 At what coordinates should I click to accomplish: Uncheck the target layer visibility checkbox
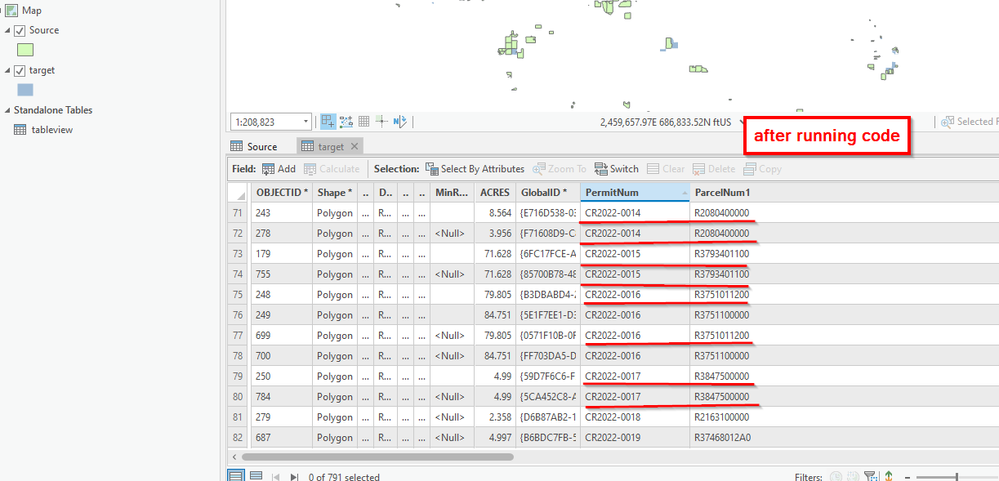click(20, 71)
